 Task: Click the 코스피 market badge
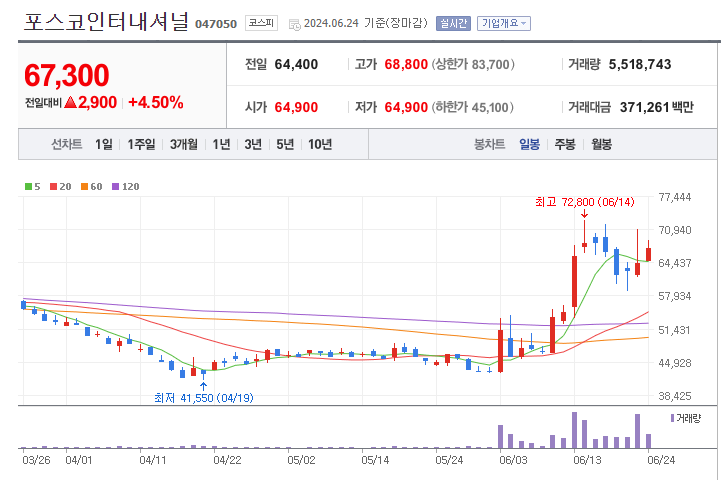coord(261,23)
